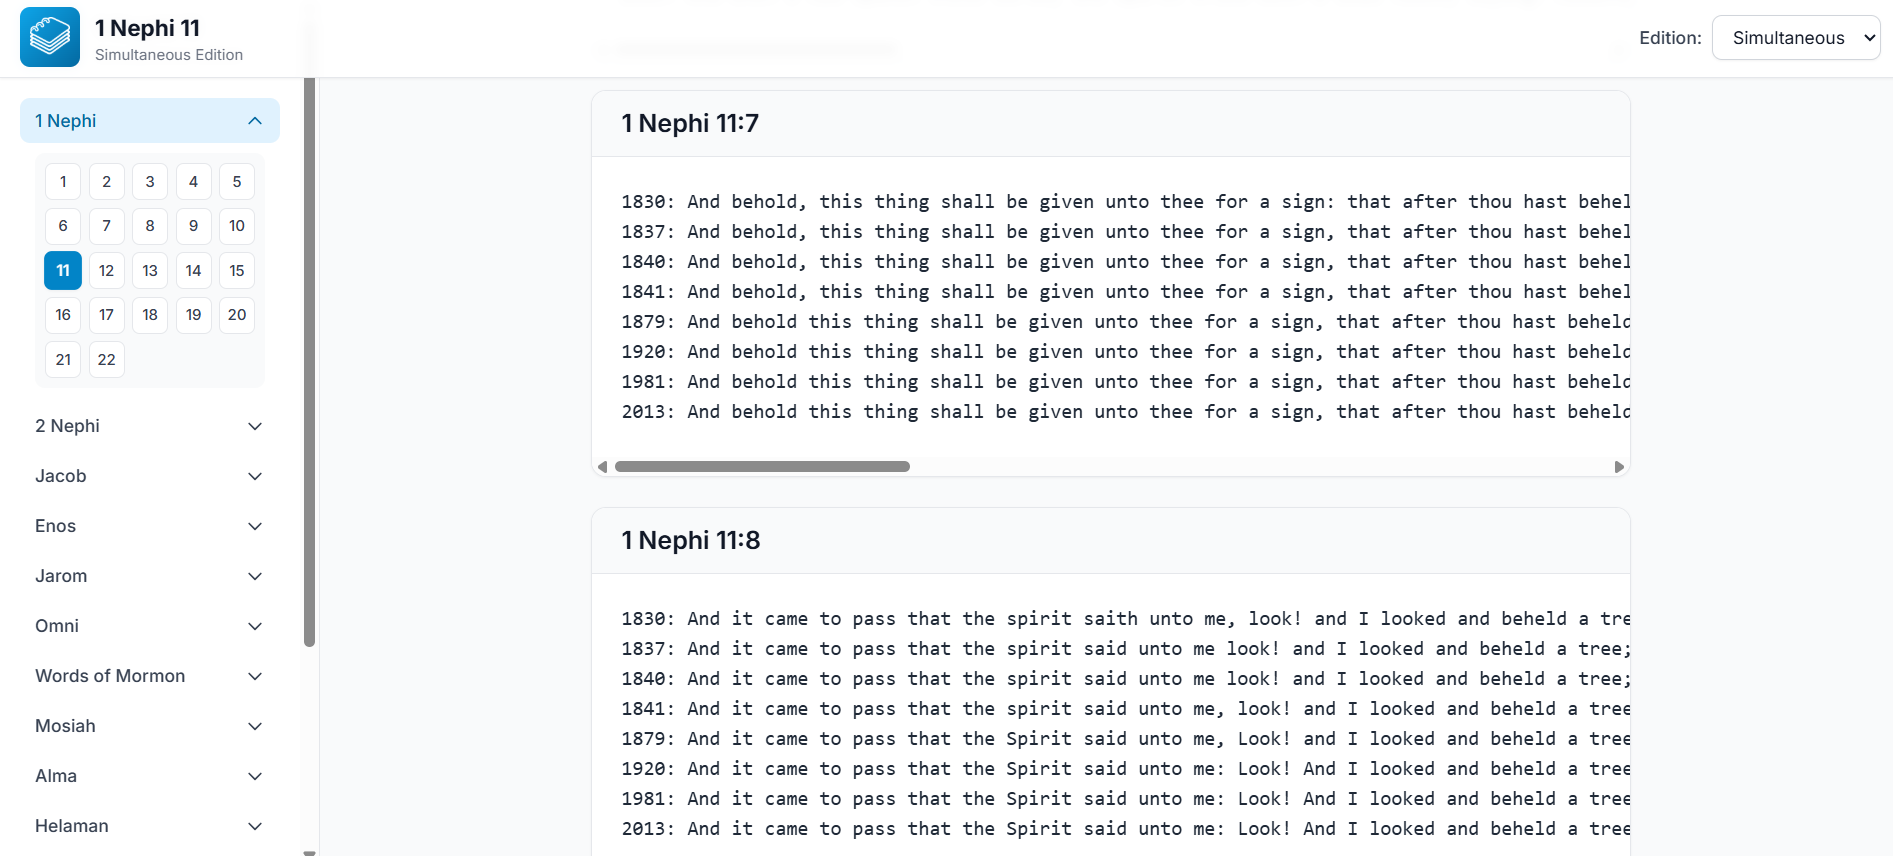This screenshot has height=856, width=1893.
Task: Collapse the 1 Nephi chapter grid
Action: (x=256, y=120)
